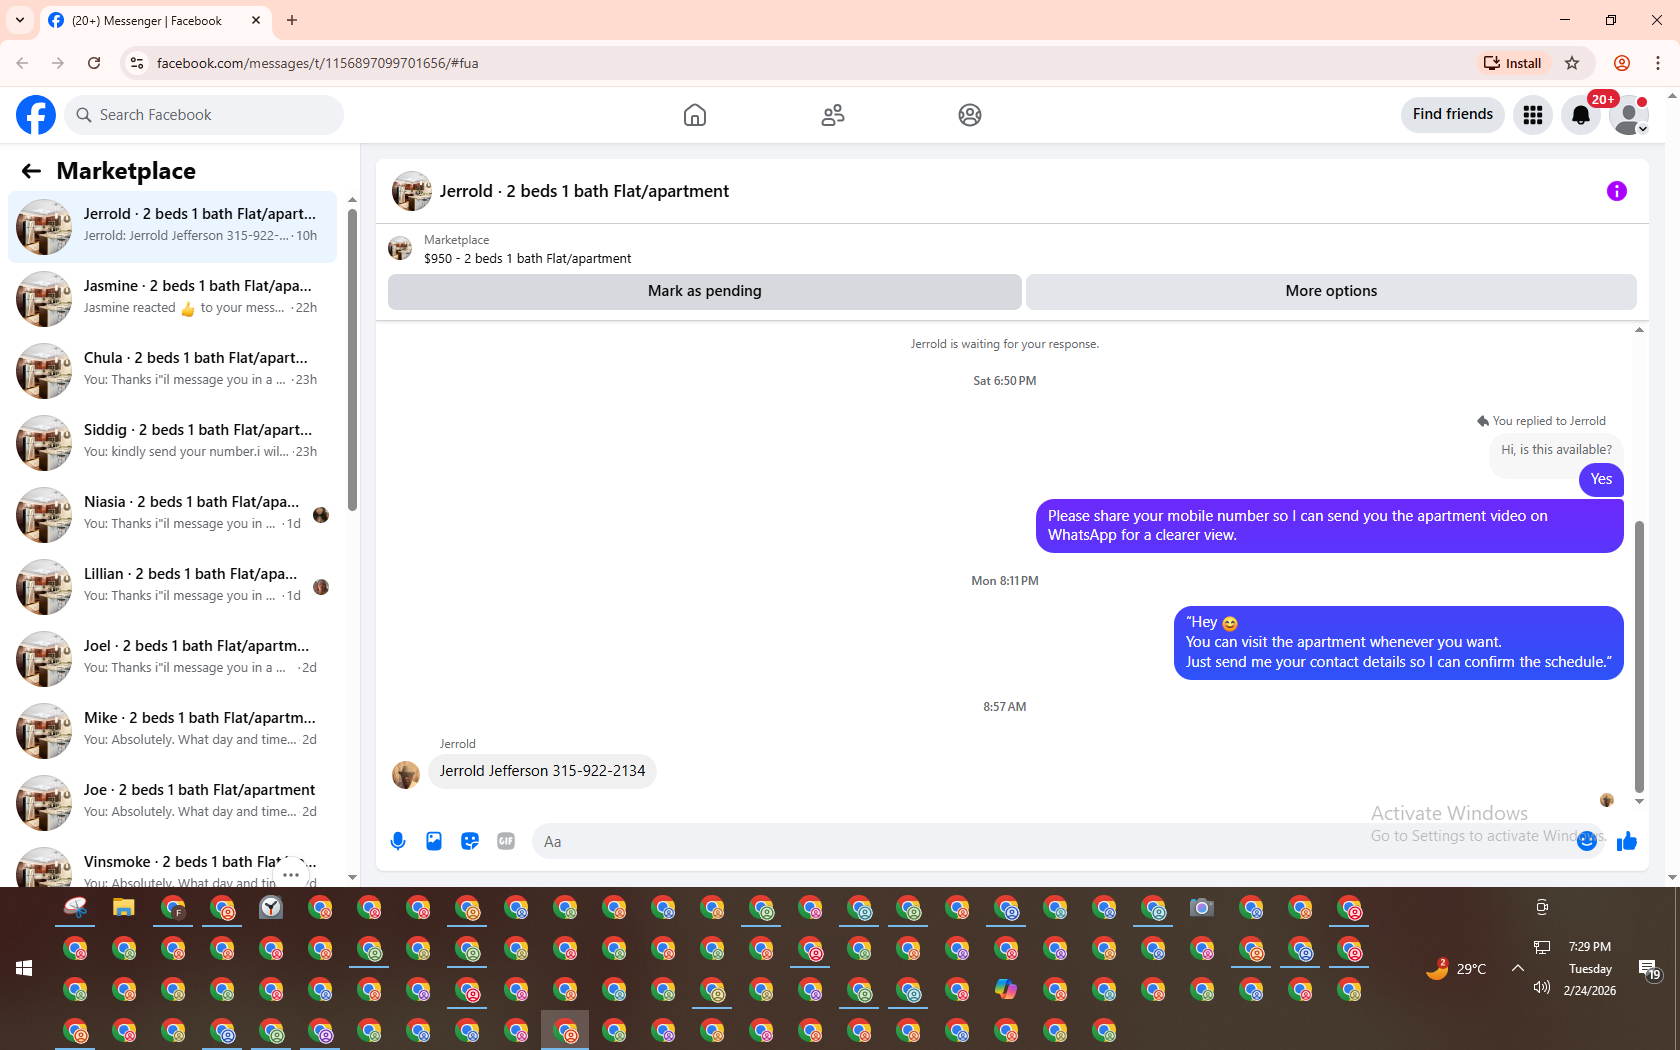This screenshot has width=1680, height=1050.
Task: Show hidden system tray icons
Action: pyautogui.click(x=1518, y=968)
